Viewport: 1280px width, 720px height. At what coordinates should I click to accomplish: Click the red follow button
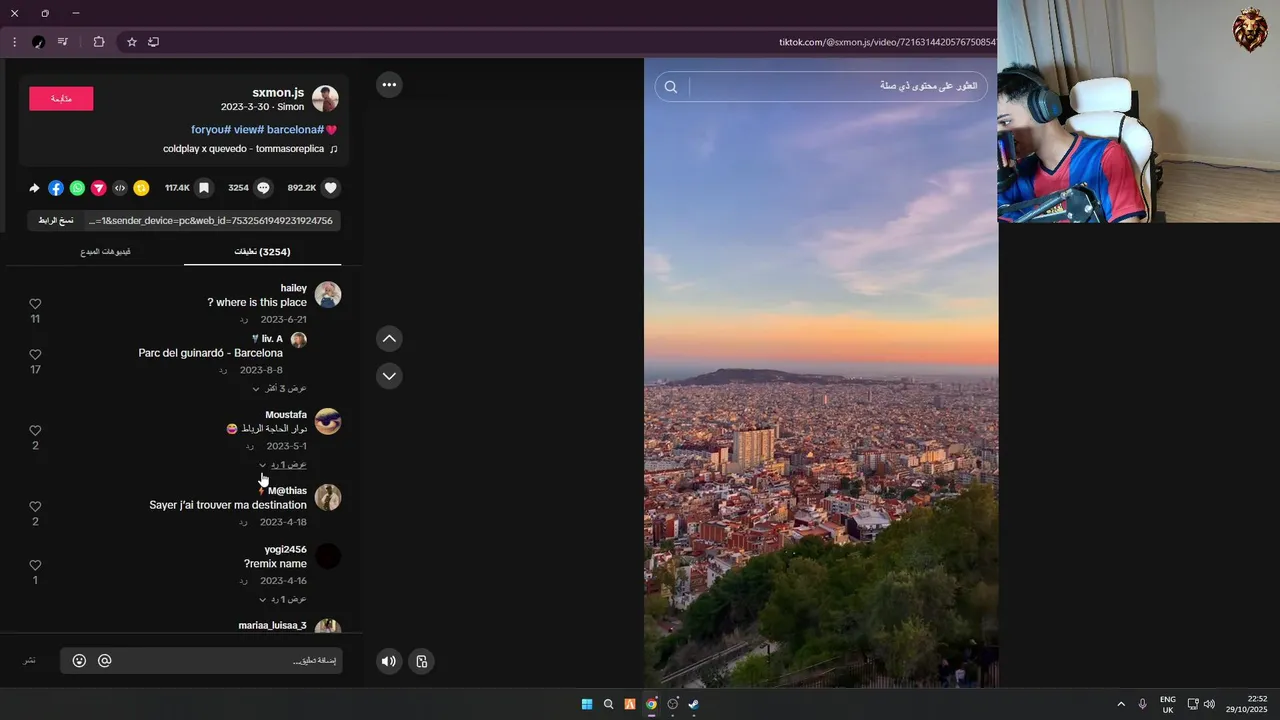pos(61,98)
